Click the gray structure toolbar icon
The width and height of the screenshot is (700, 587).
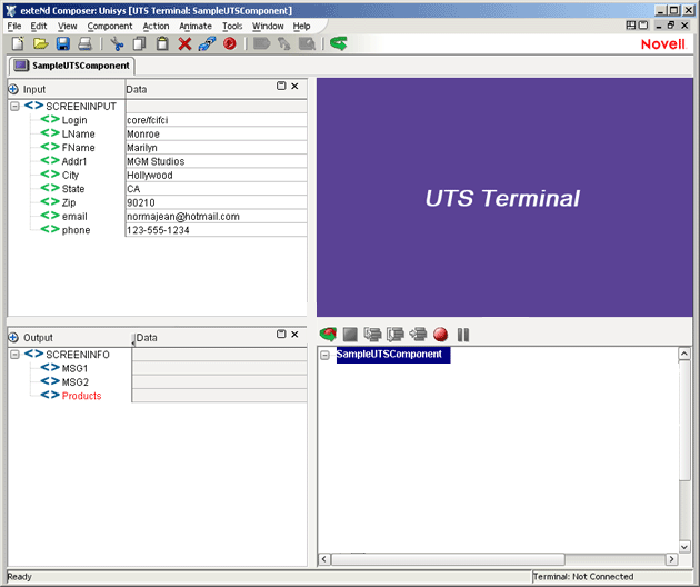point(284,44)
